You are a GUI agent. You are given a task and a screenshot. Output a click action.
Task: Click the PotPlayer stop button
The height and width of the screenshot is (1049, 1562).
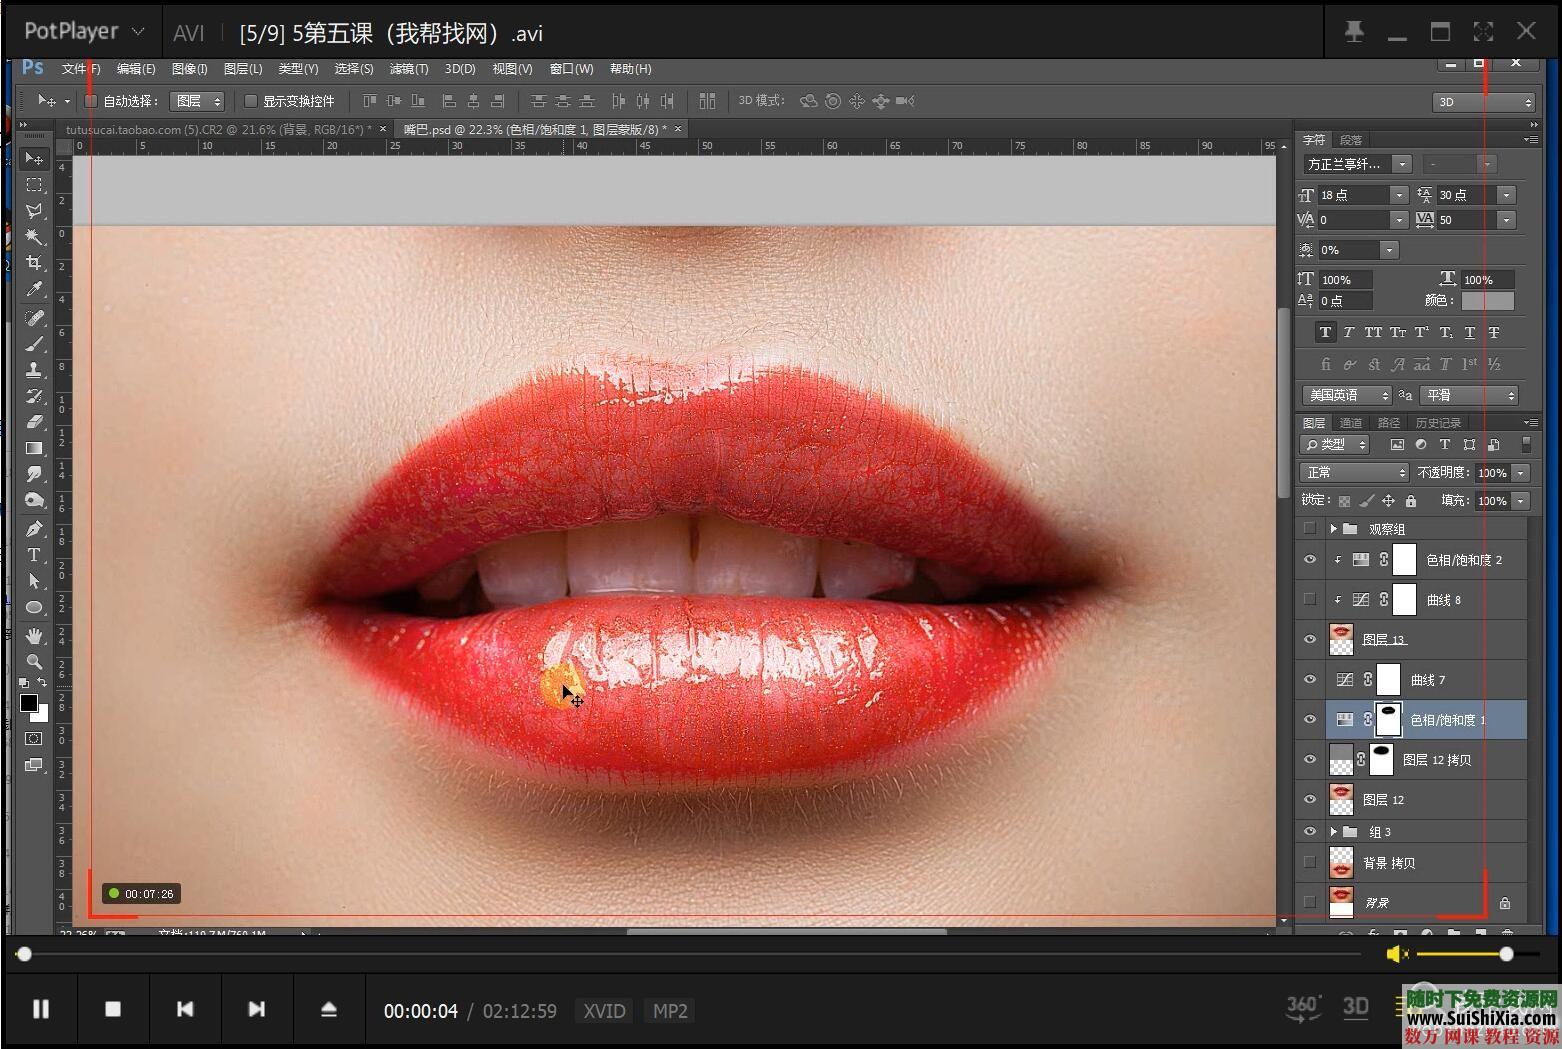click(113, 1010)
